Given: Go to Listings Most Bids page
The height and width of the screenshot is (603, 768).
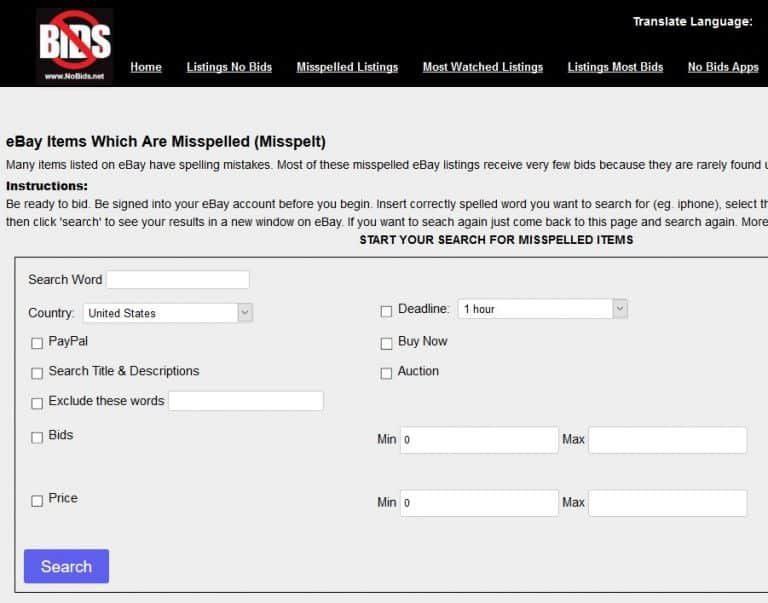Looking at the screenshot, I should click(x=615, y=67).
